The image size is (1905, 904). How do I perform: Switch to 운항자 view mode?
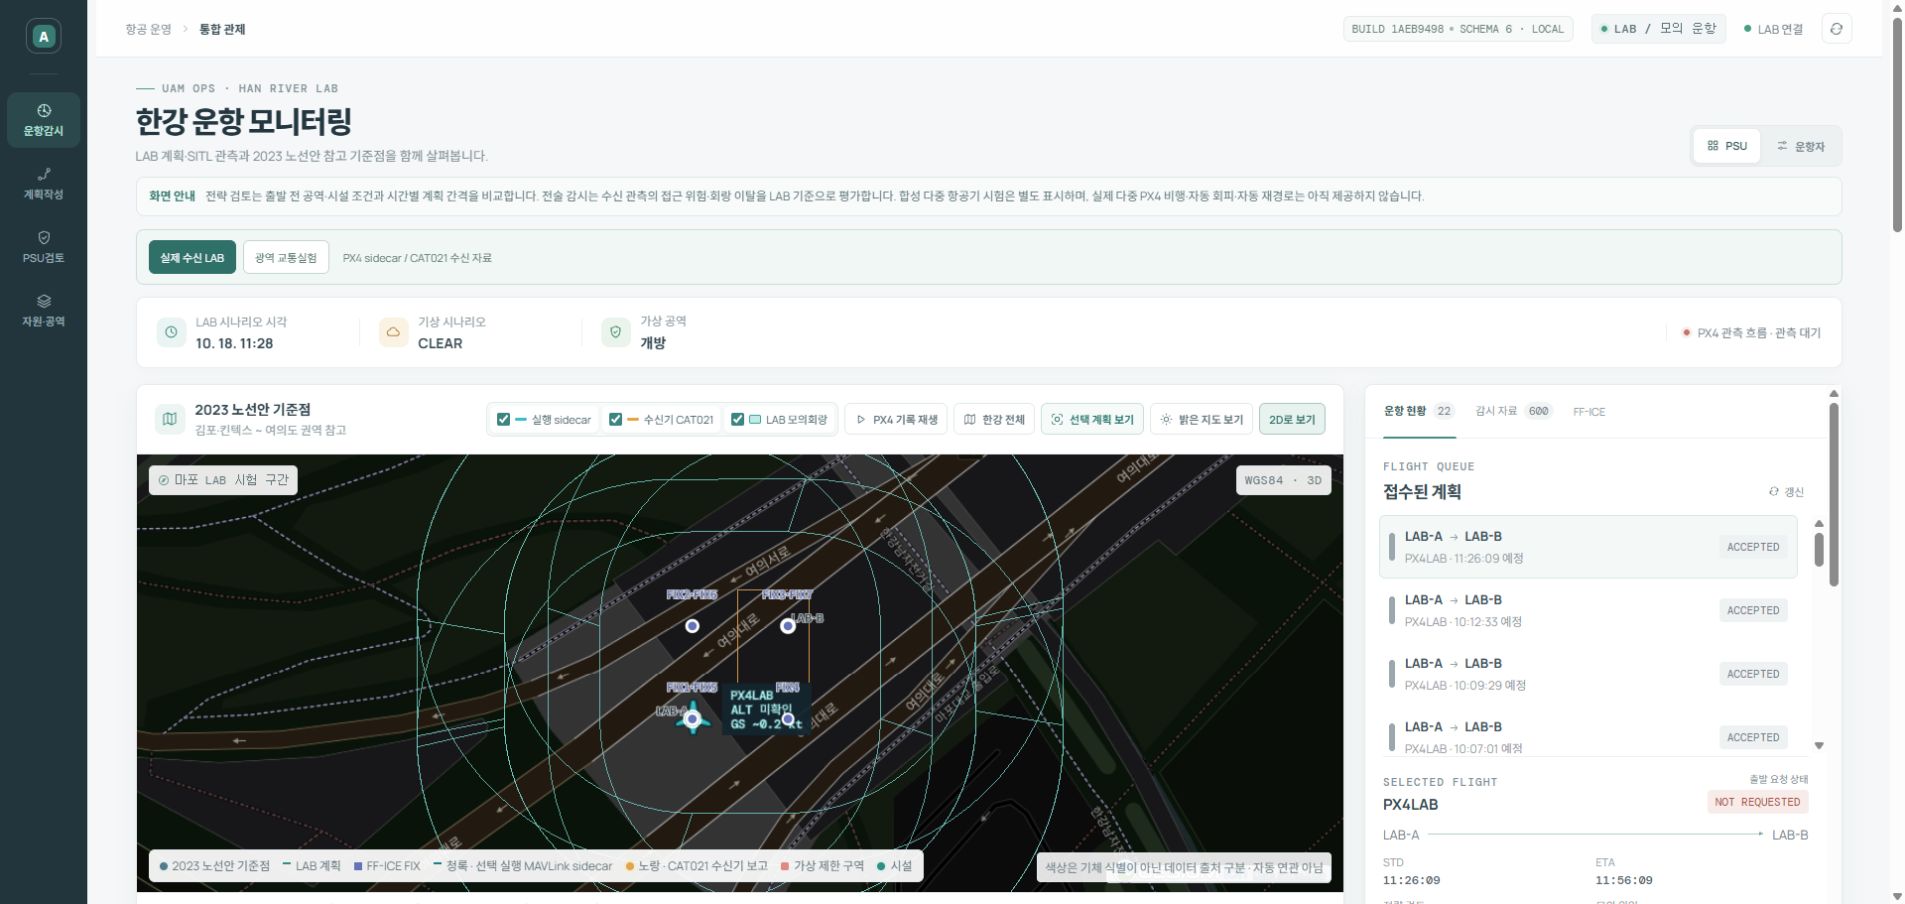pos(1801,146)
